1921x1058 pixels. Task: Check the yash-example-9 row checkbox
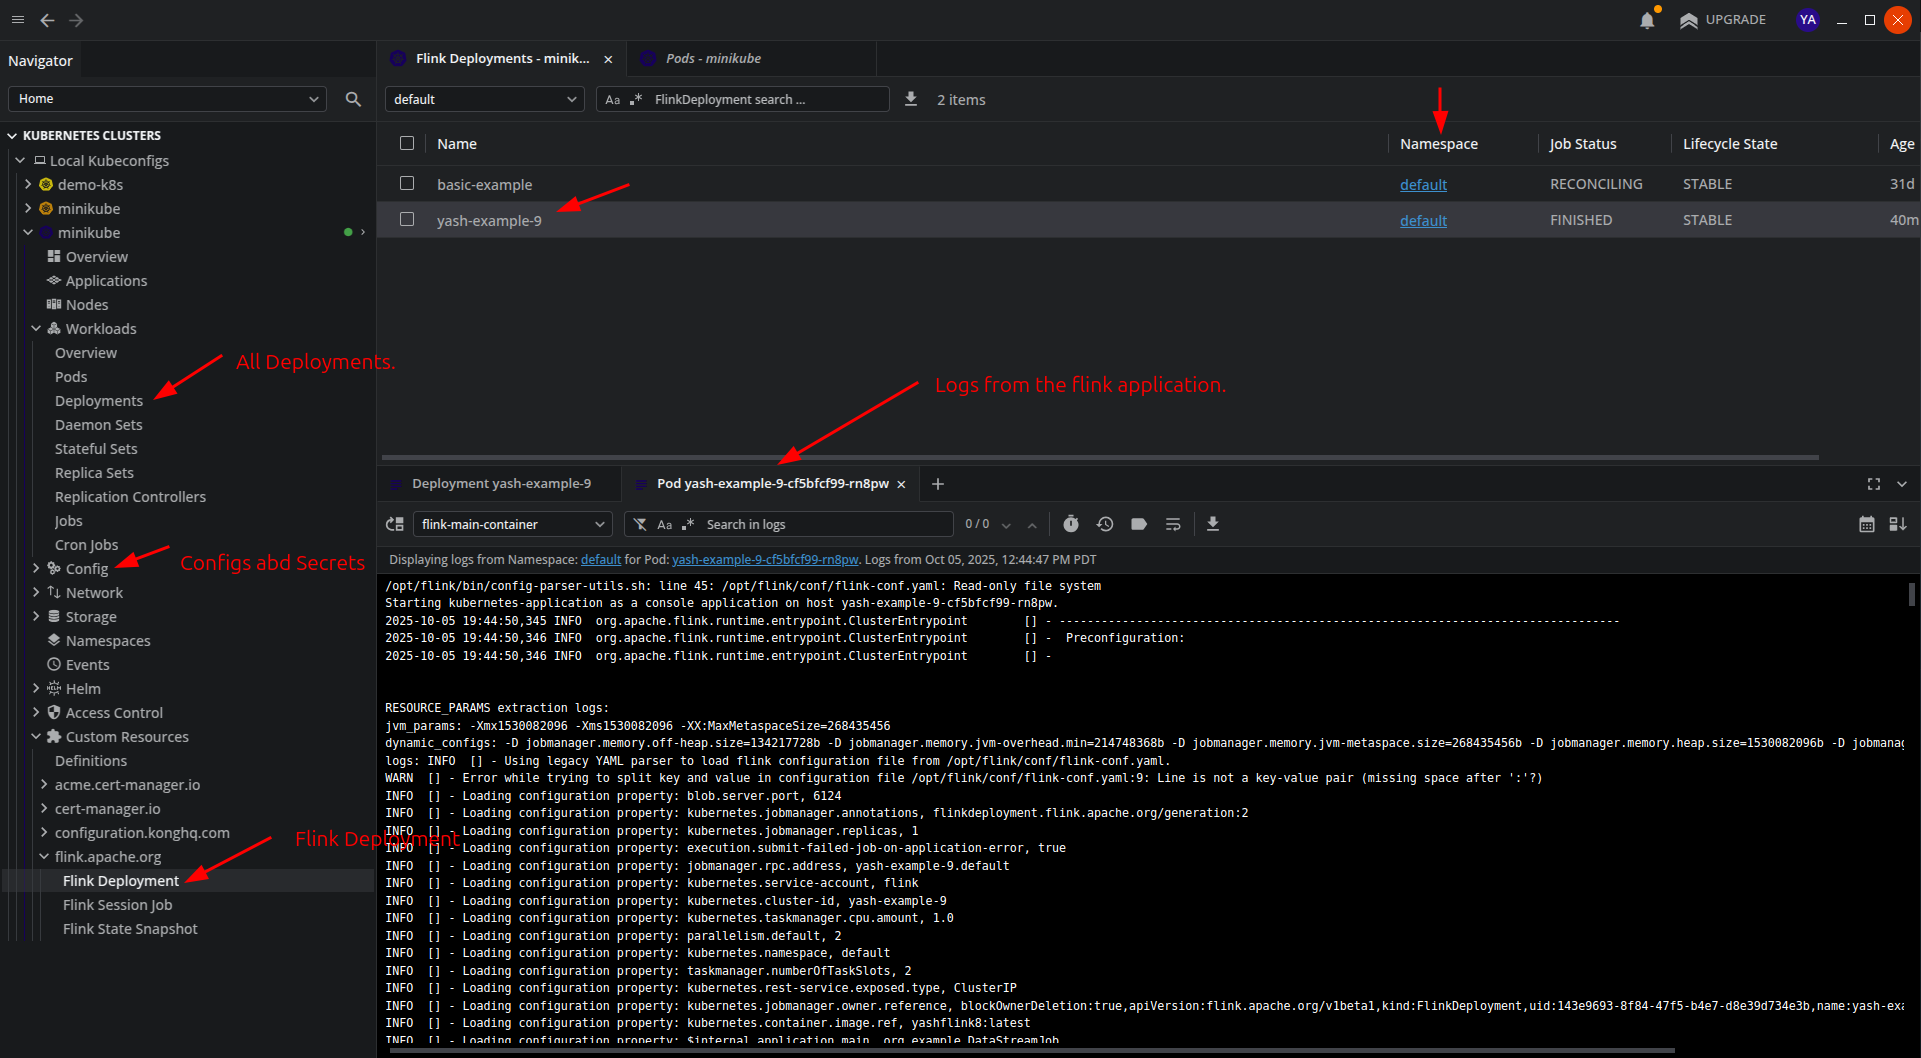407,219
